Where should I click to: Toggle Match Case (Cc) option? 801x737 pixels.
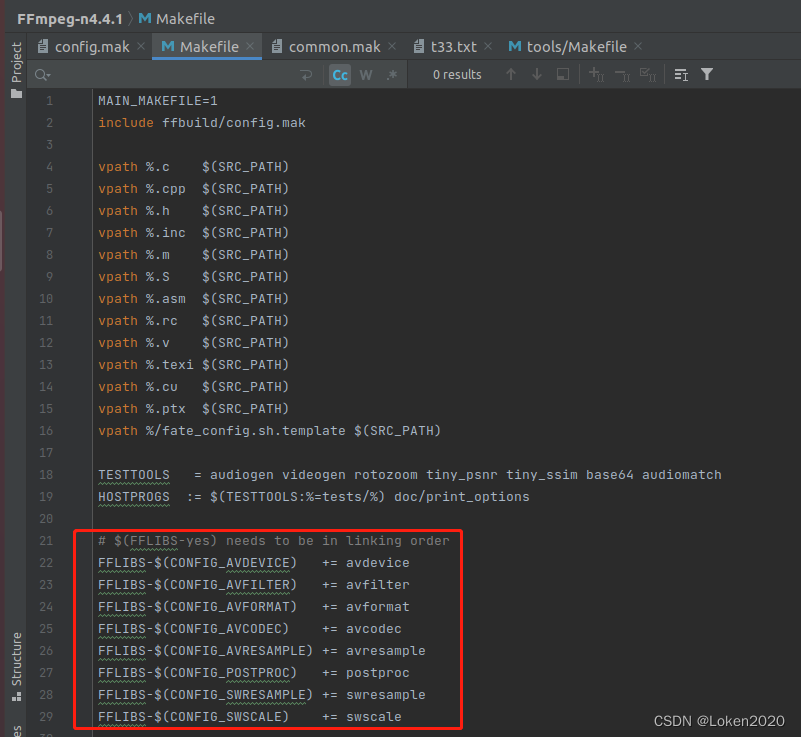coord(340,75)
